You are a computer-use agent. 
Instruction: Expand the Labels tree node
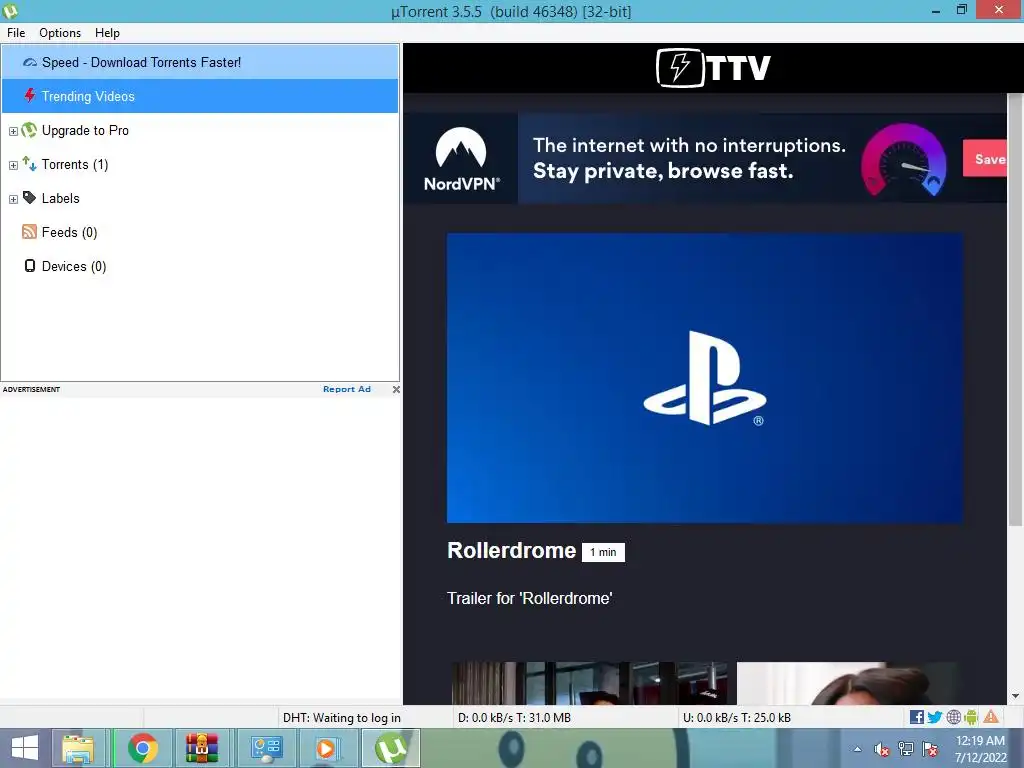pyautogui.click(x=13, y=199)
